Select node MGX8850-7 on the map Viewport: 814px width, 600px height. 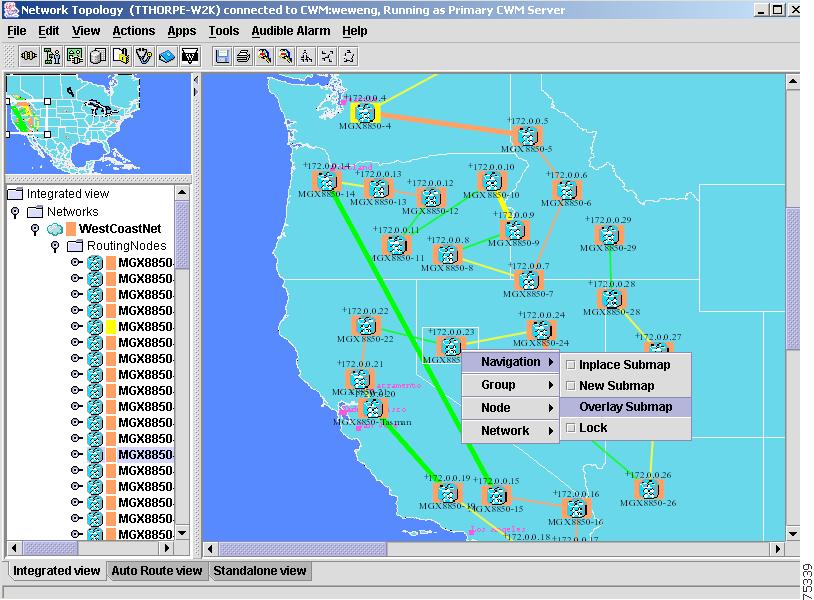coord(529,281)
